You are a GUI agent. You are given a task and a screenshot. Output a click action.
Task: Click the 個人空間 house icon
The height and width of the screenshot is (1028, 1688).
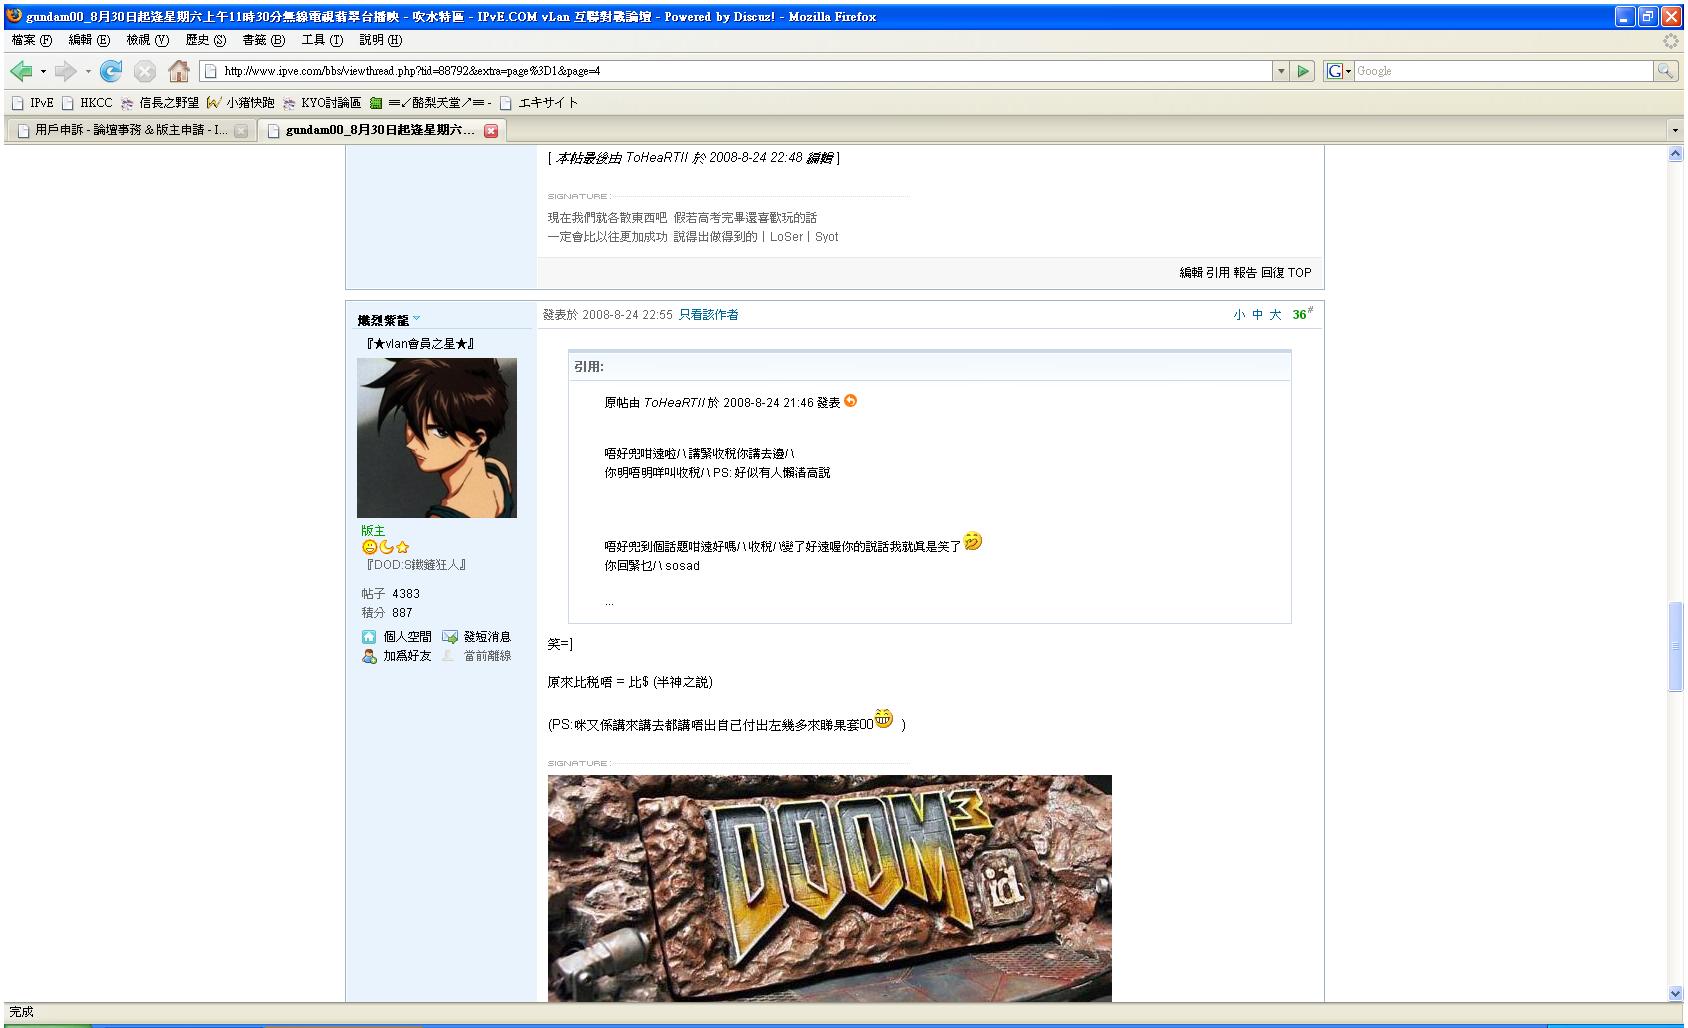[369, 637]
